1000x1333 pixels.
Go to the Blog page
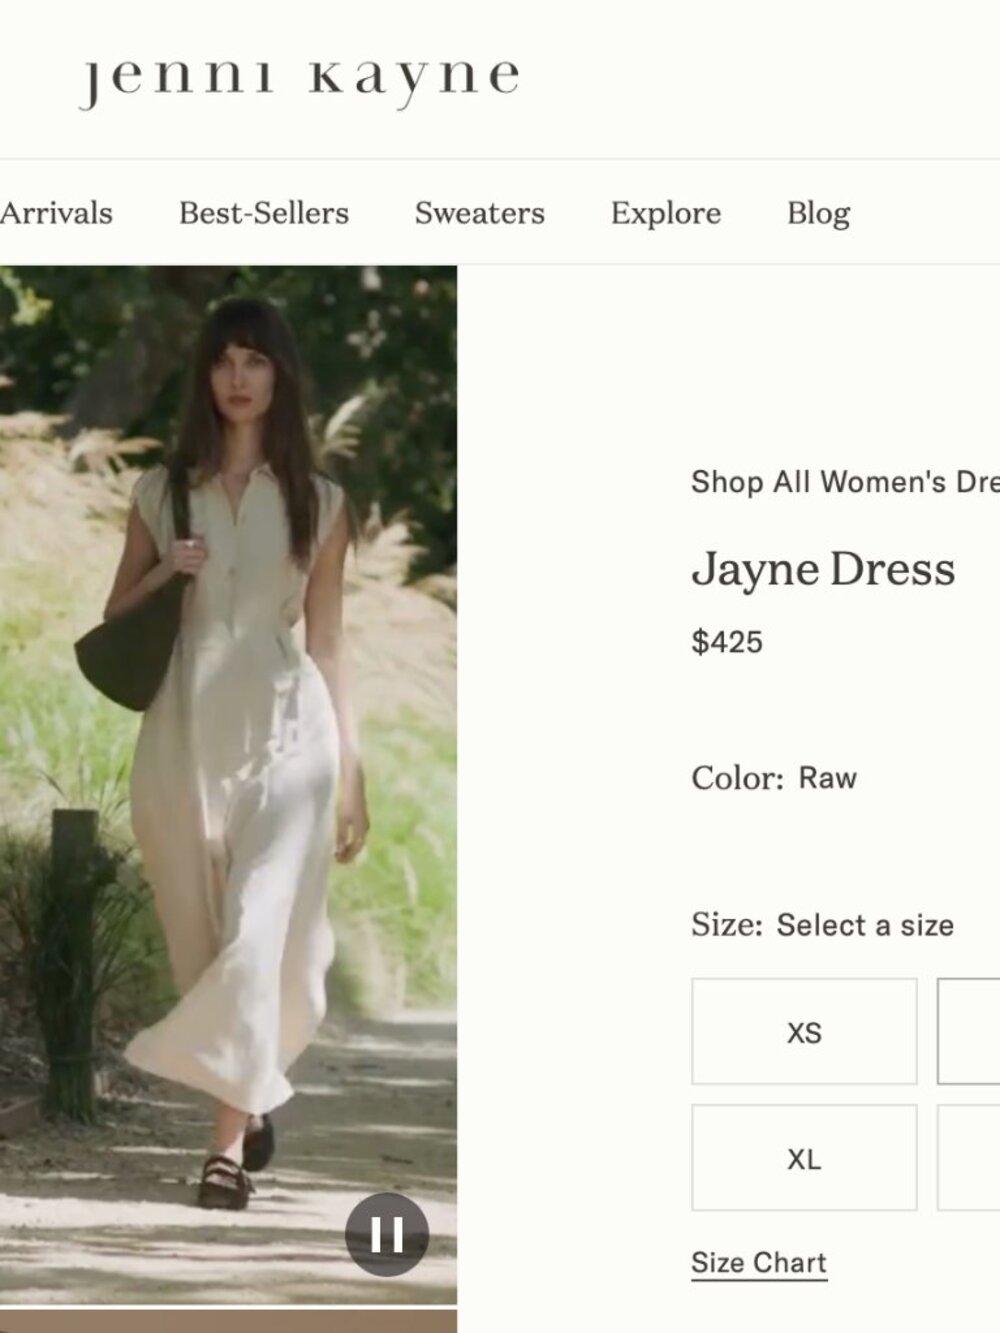tap(819, 213)
